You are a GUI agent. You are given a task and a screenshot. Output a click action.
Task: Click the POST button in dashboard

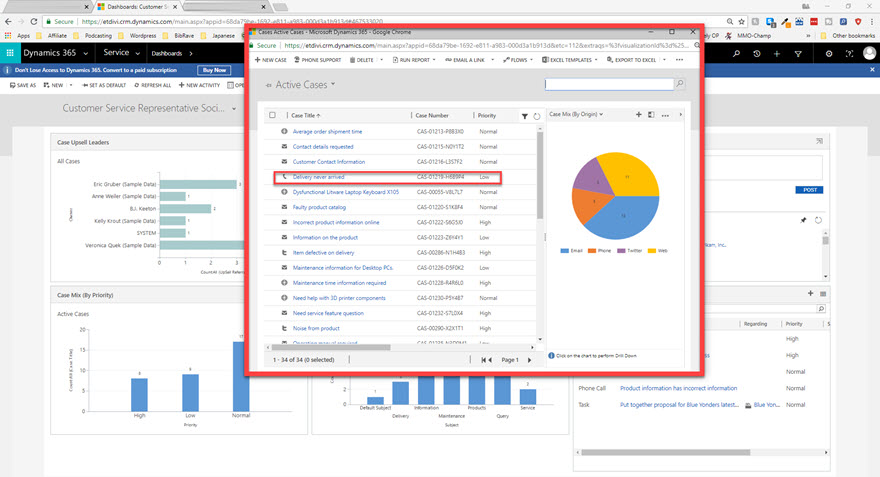809,190
